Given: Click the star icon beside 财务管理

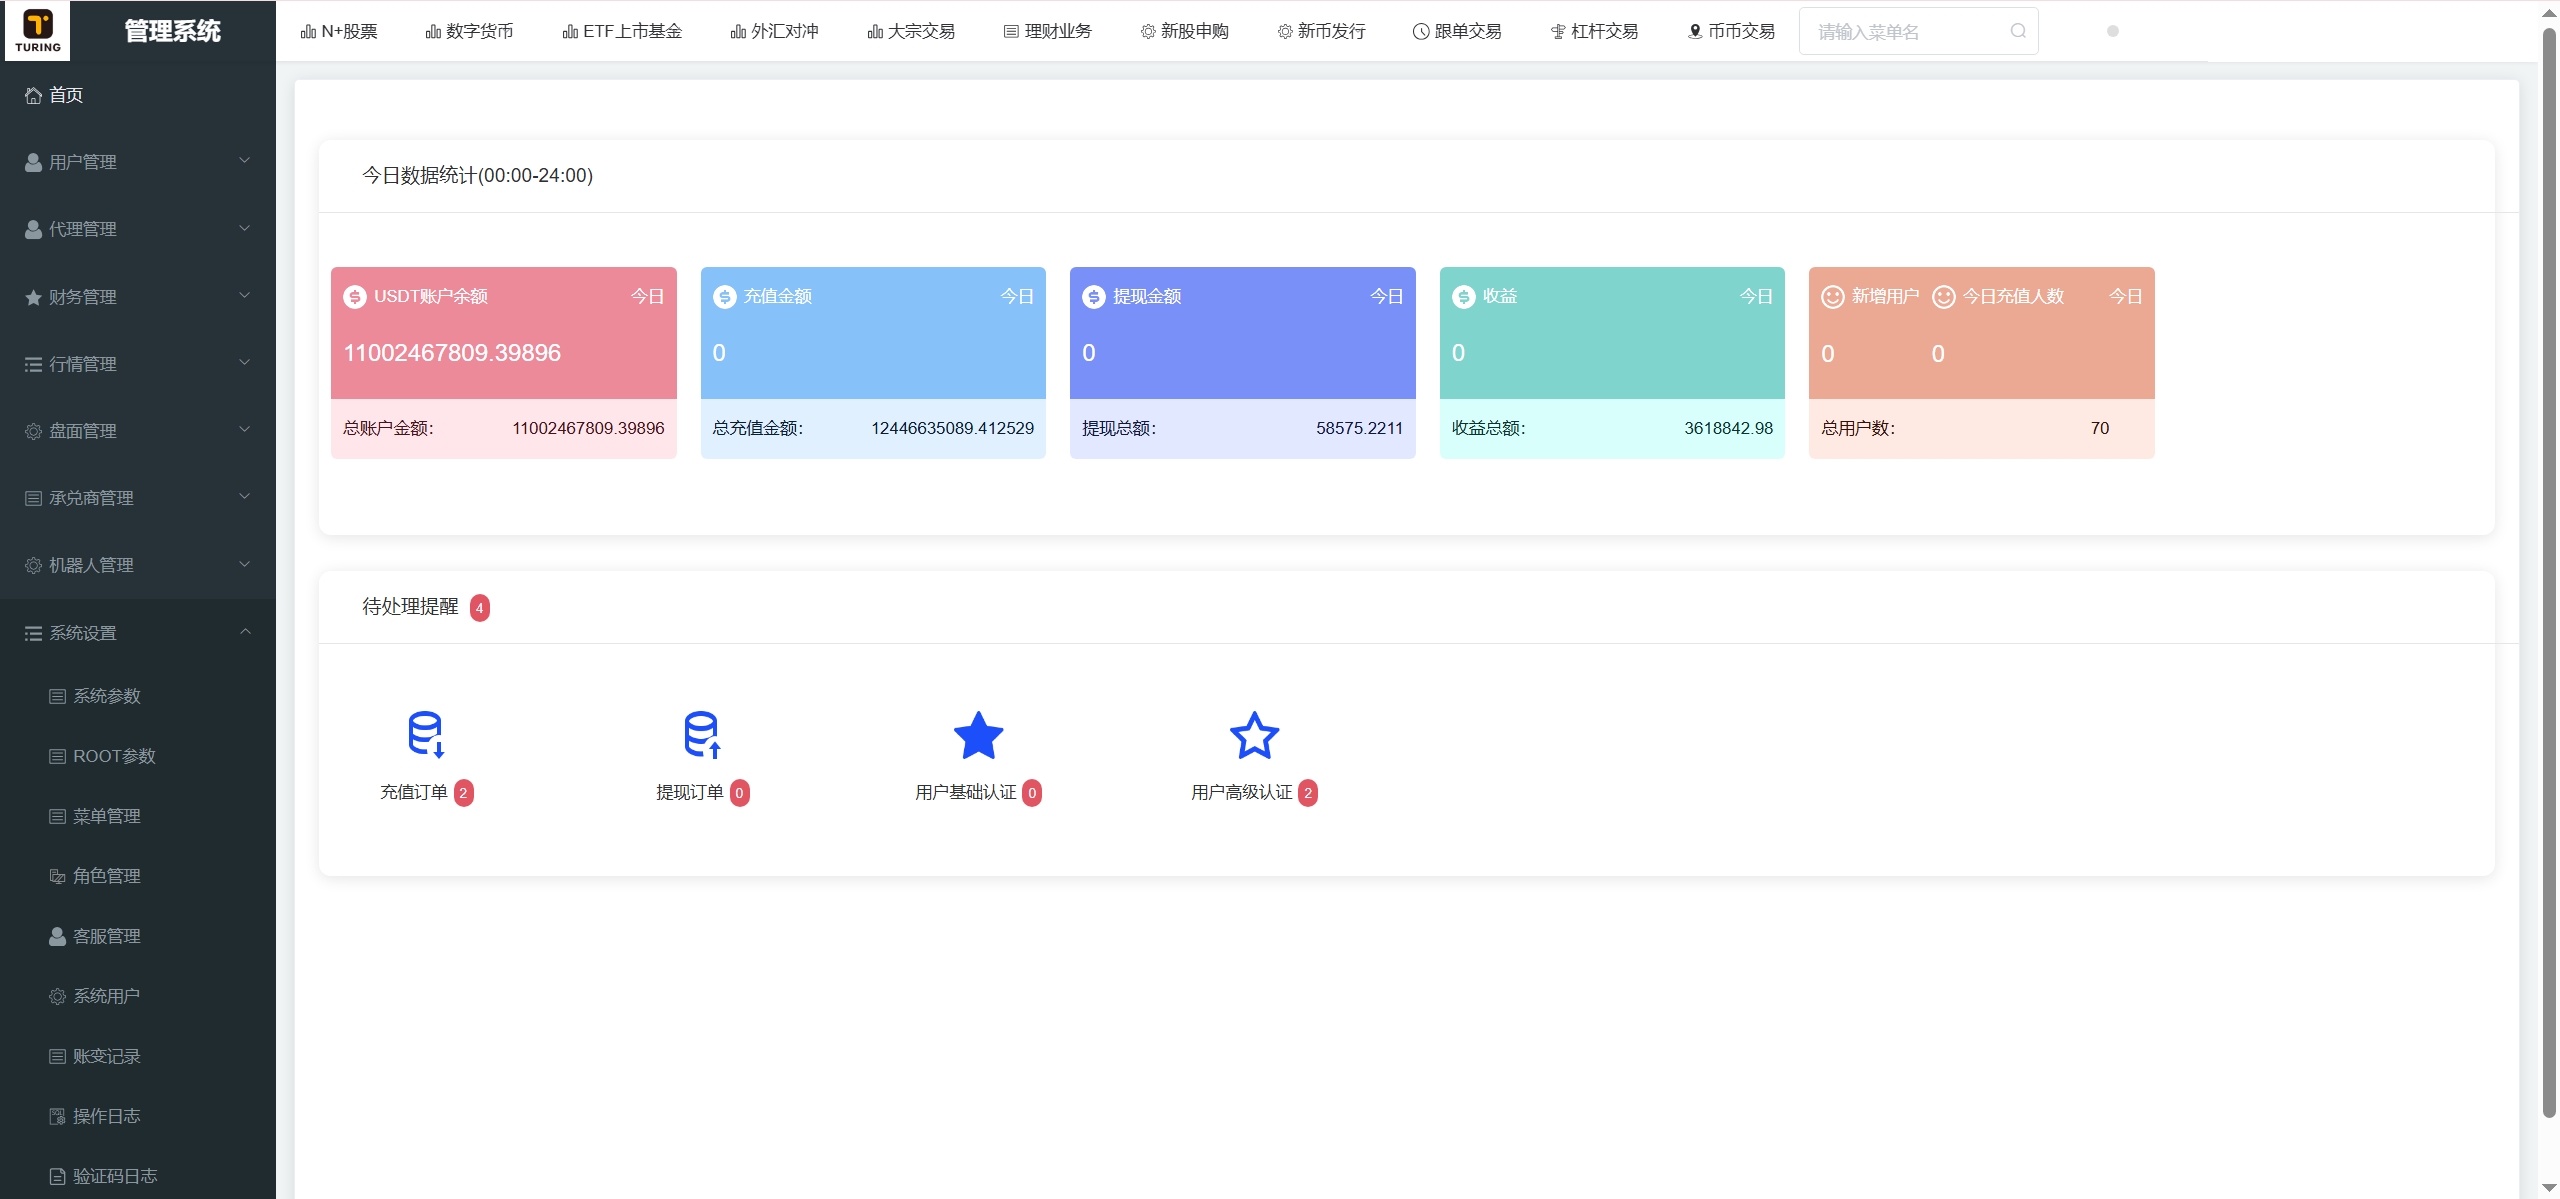Looking at the screenshot, I should [x=33, y=297].
